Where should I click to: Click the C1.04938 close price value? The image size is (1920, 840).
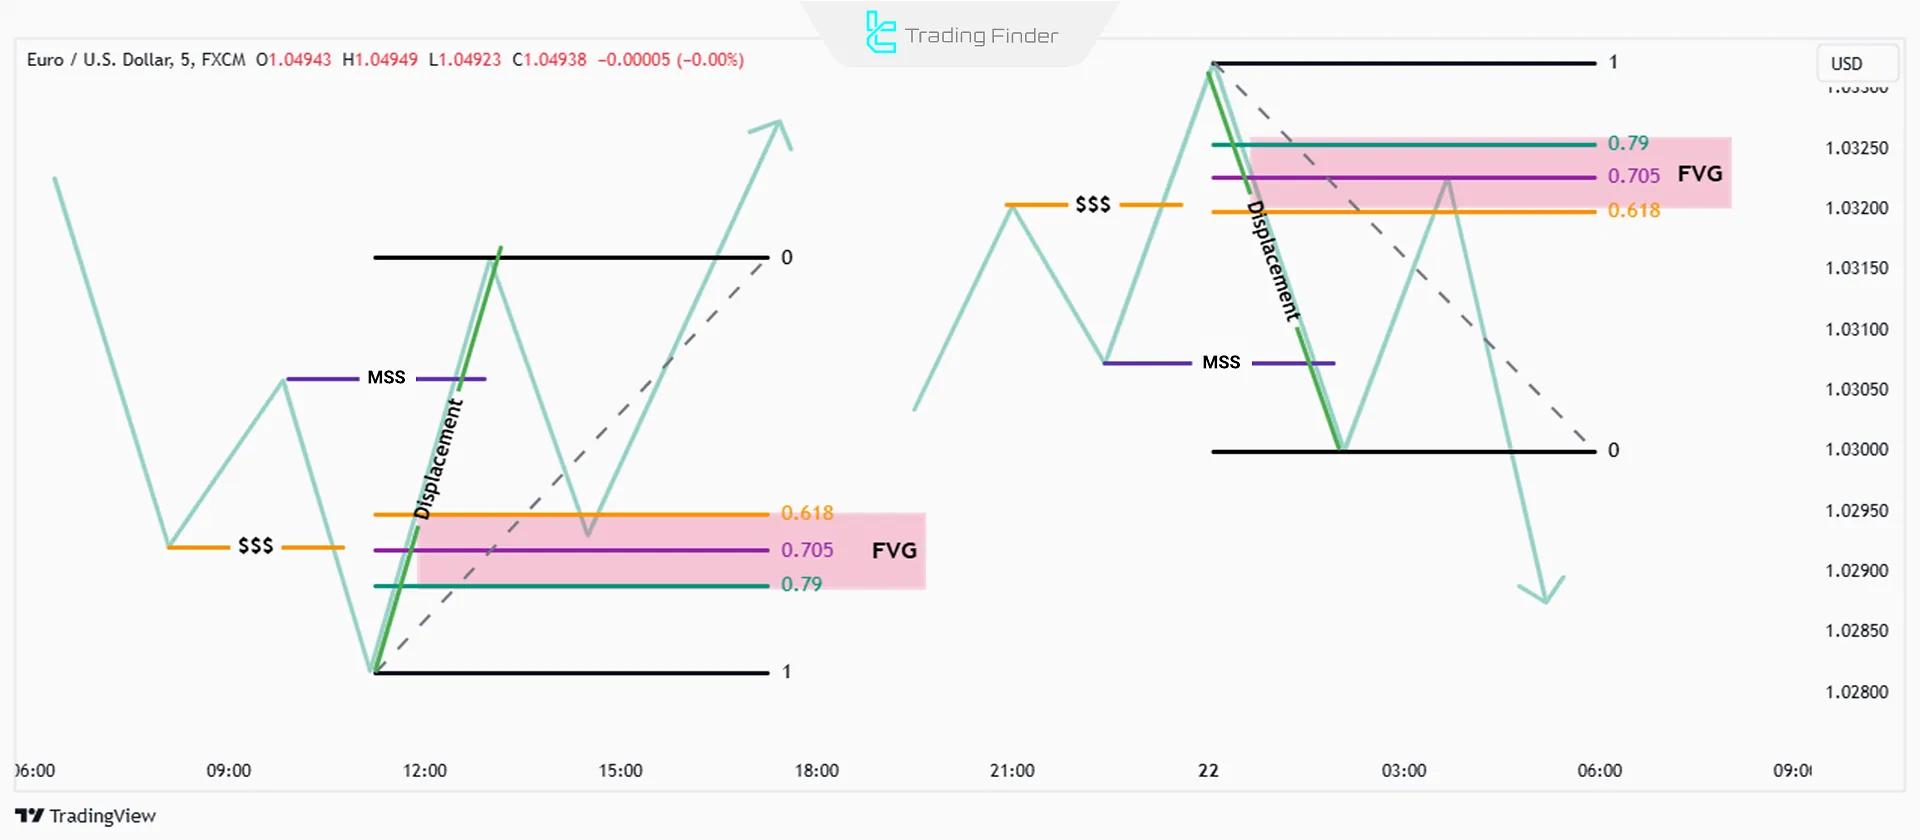pos(549,60)
